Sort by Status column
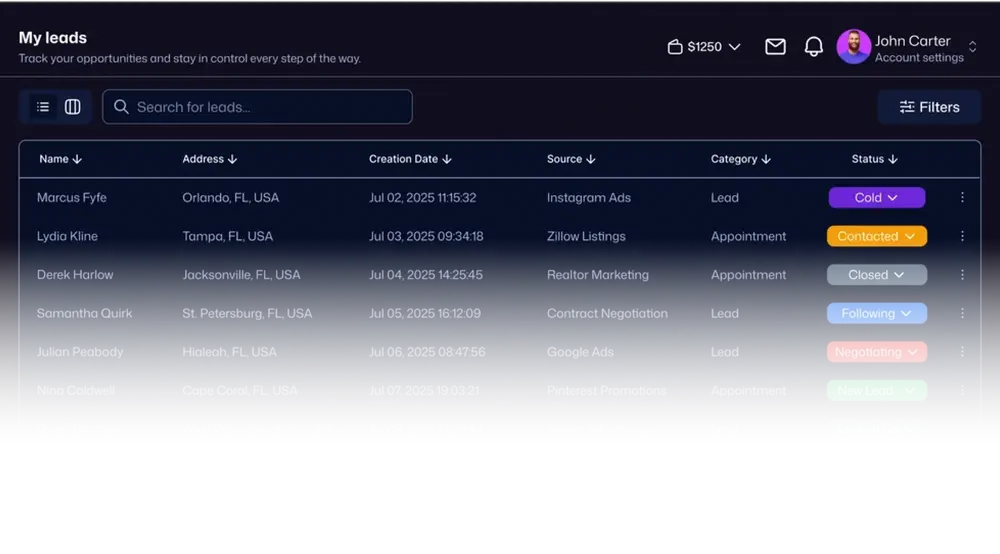 (875, 159)
